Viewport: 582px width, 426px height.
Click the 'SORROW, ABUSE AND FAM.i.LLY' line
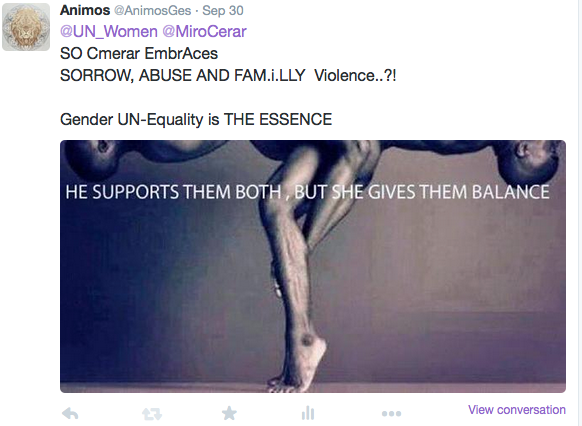[182, 75]
